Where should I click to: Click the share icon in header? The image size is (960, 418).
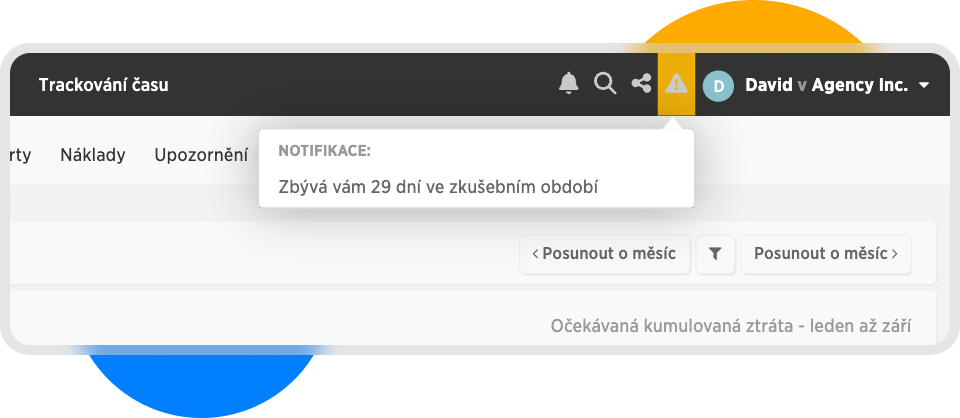(x=641, y=84)
